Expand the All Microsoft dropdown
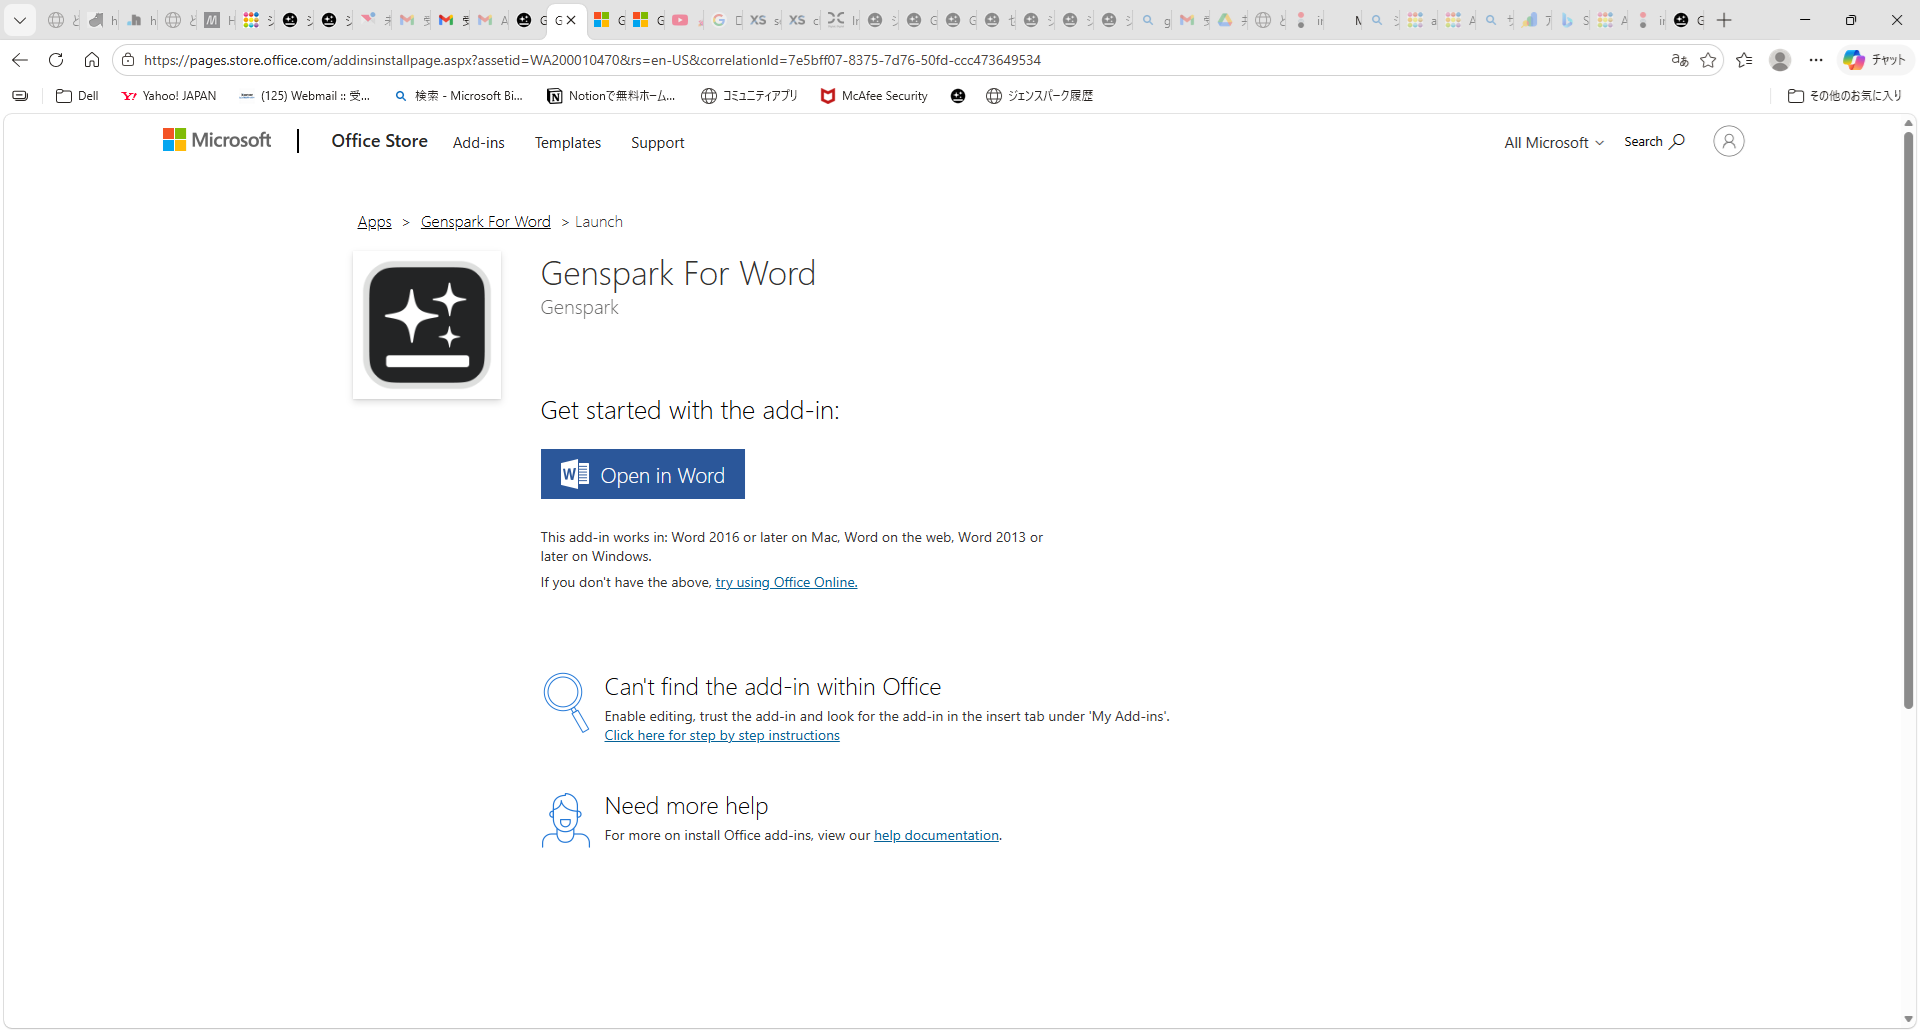The image size is (1920, 1032). 1552,142
